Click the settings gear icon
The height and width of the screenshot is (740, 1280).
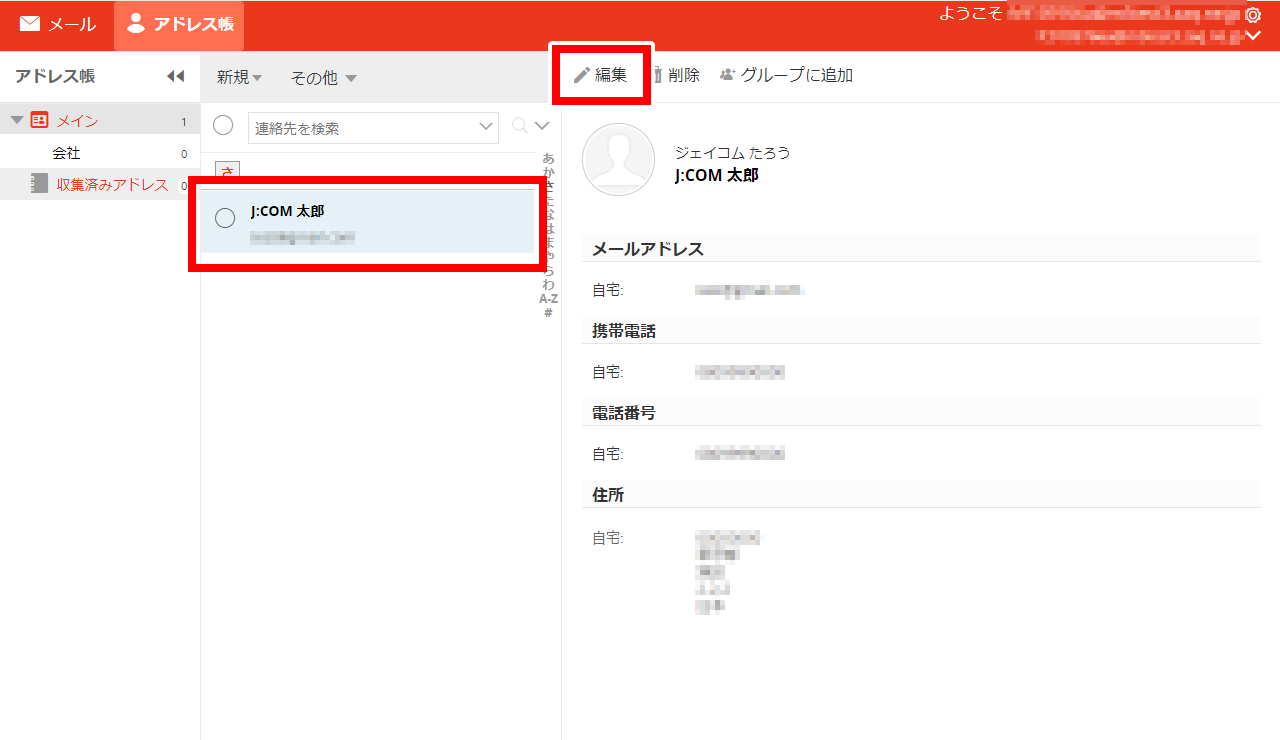point(1253,15)
